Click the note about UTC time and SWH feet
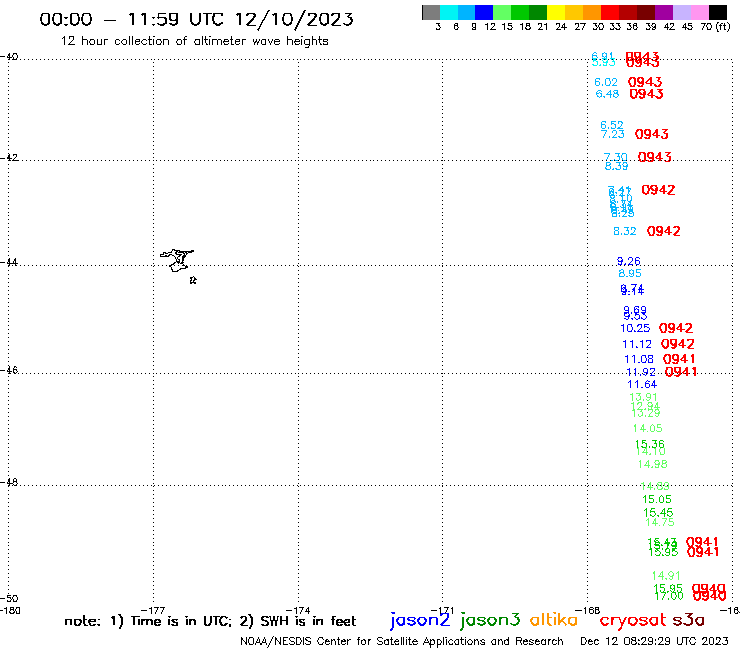This screenshot has width=740, height=650. [x=210, y=621]
